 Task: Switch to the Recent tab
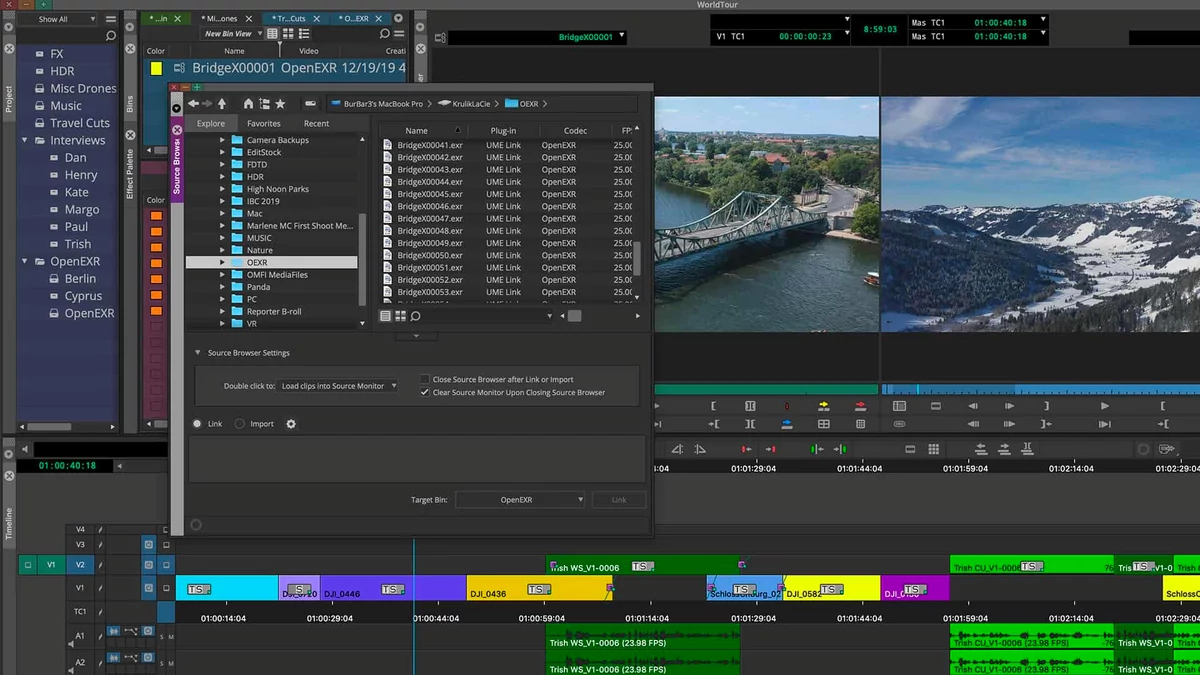click(316, 123)
